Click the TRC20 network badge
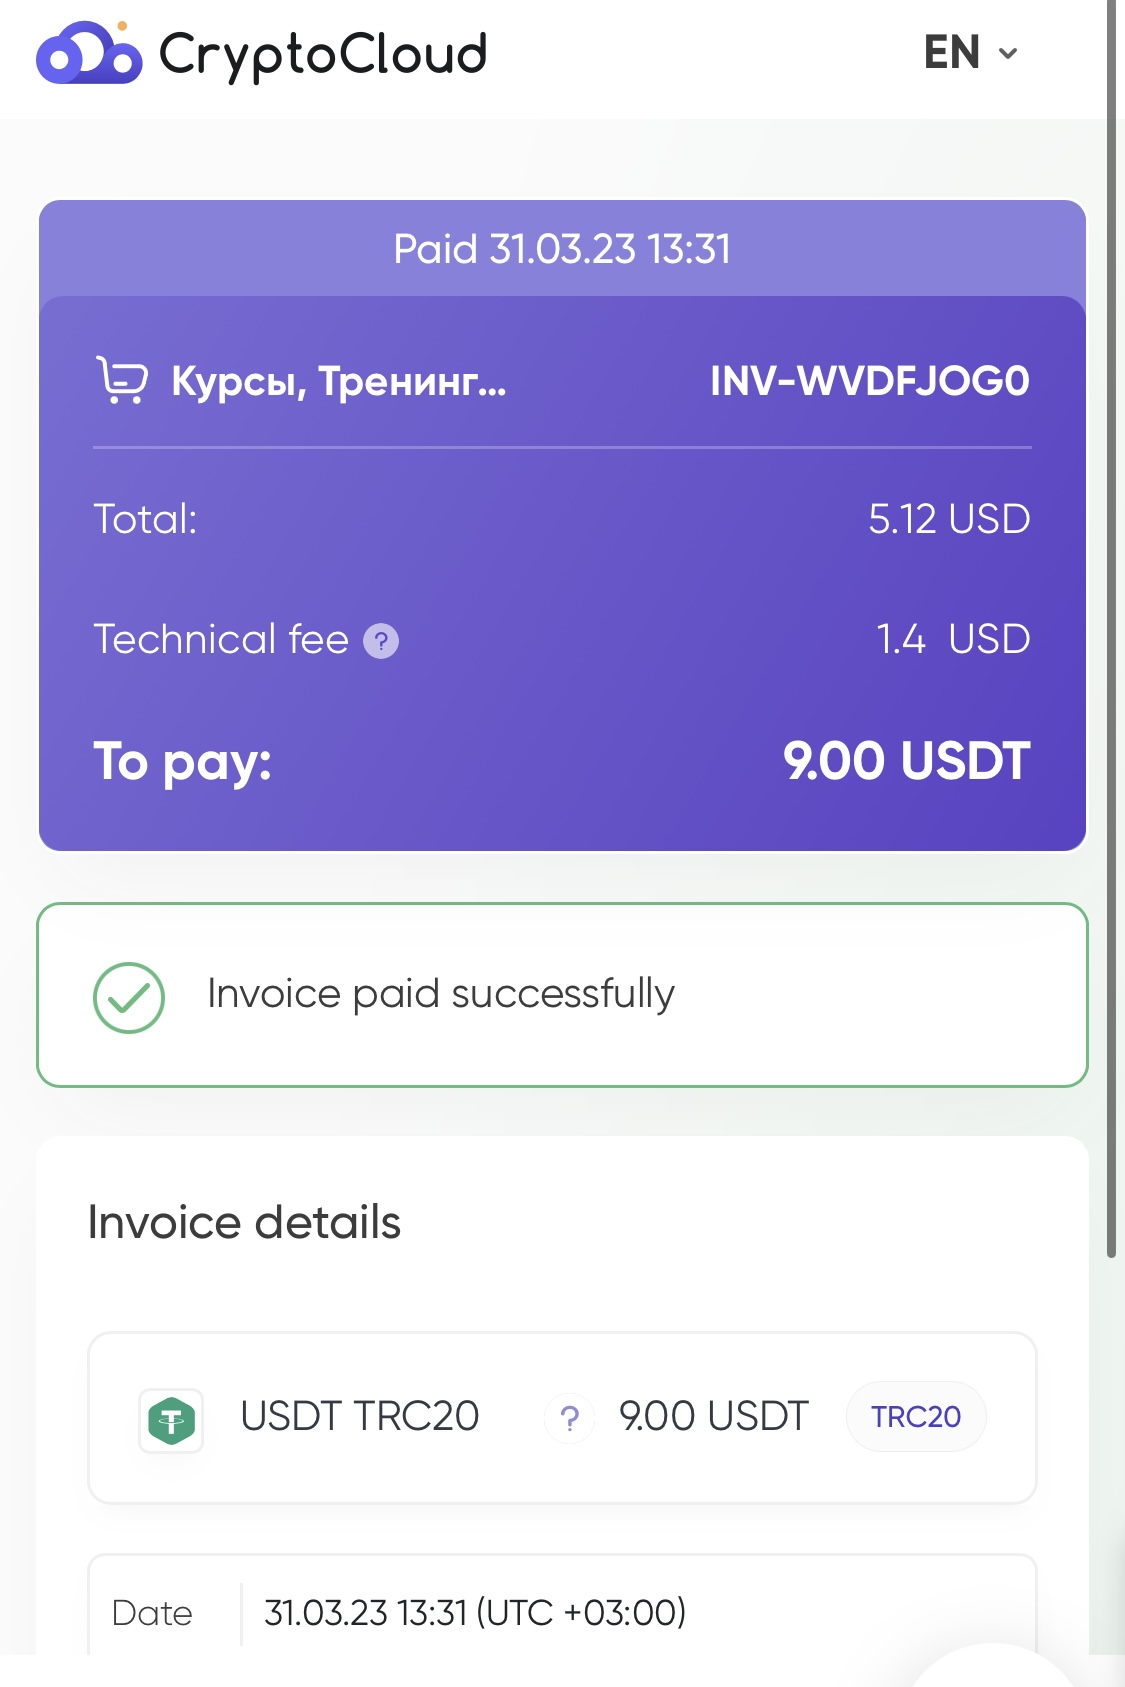Image resolution: width=1125 pixels, height=1687 pixels. tap(916, 1417)
